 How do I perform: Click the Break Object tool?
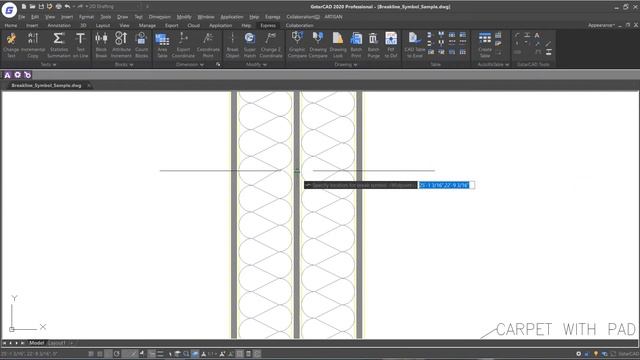click(x=233, y=45)
